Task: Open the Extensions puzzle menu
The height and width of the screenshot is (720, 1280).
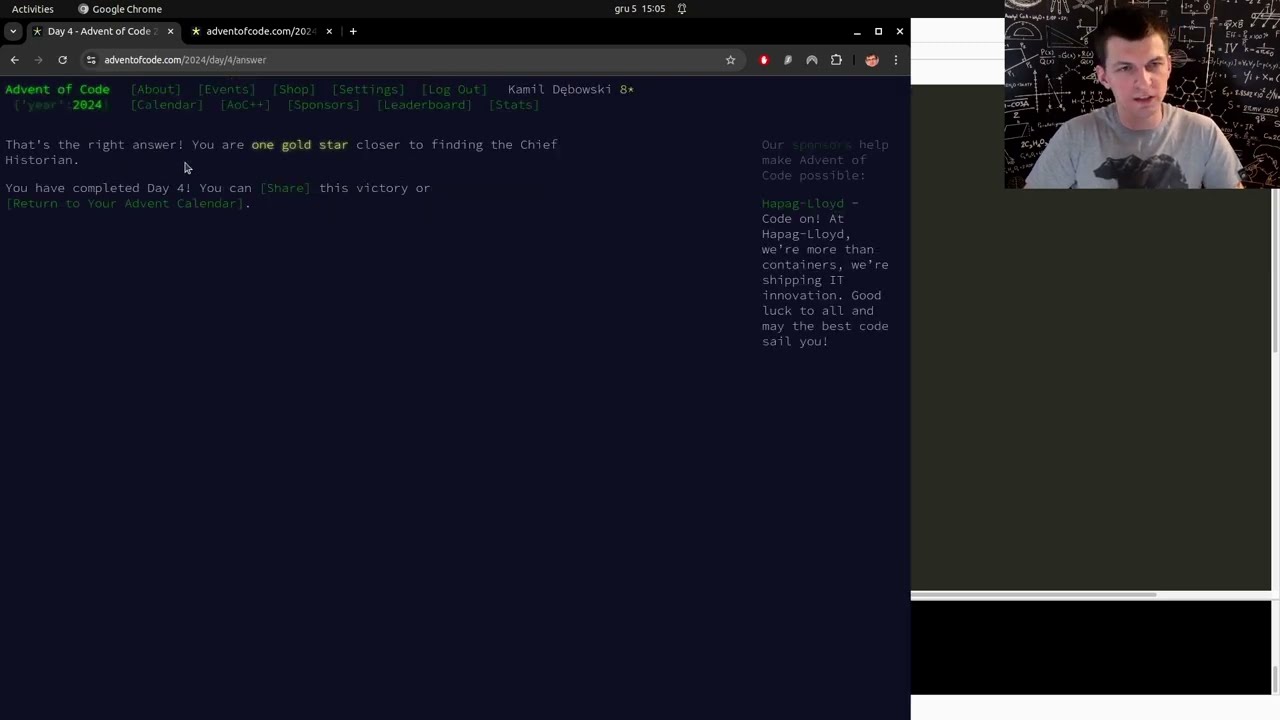Action: click(x=836, y=60)
